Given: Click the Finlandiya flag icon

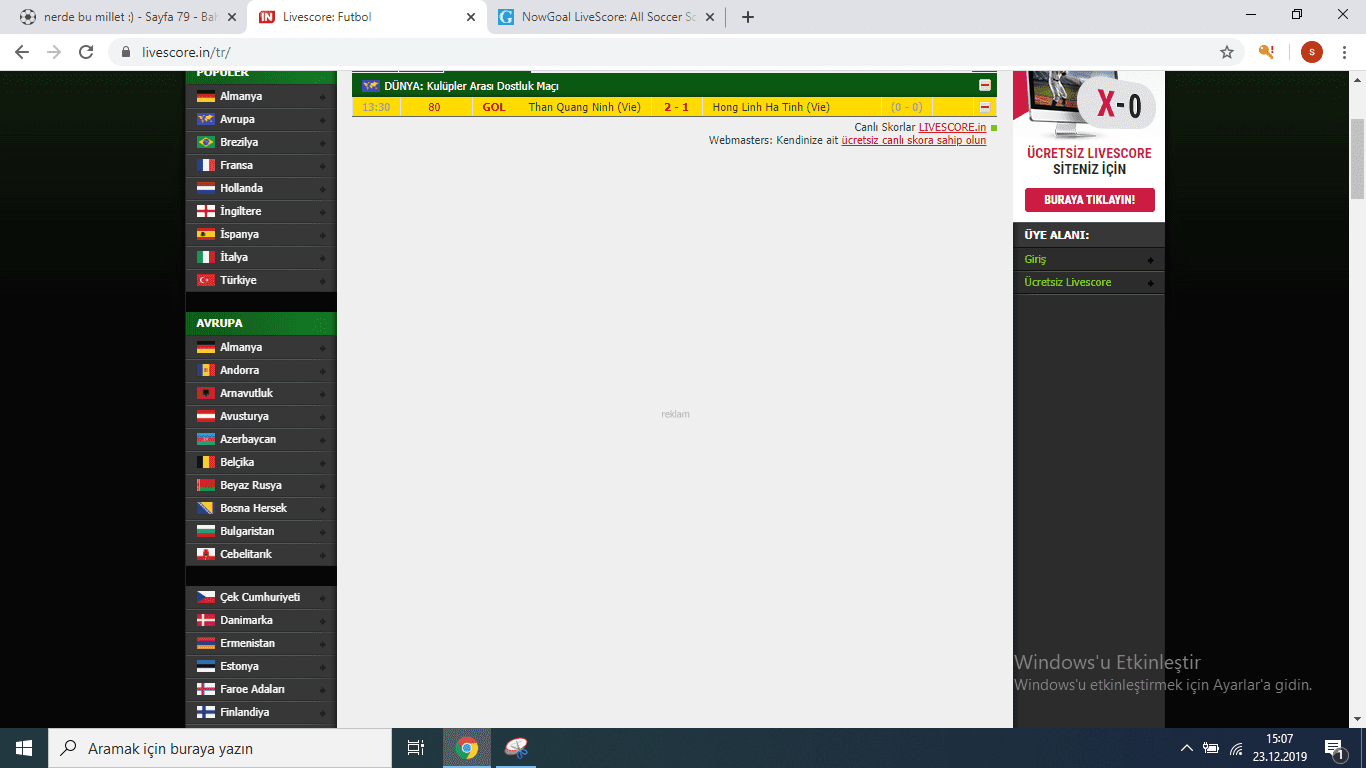Looking at the screenshot, I should pos(206,712).
